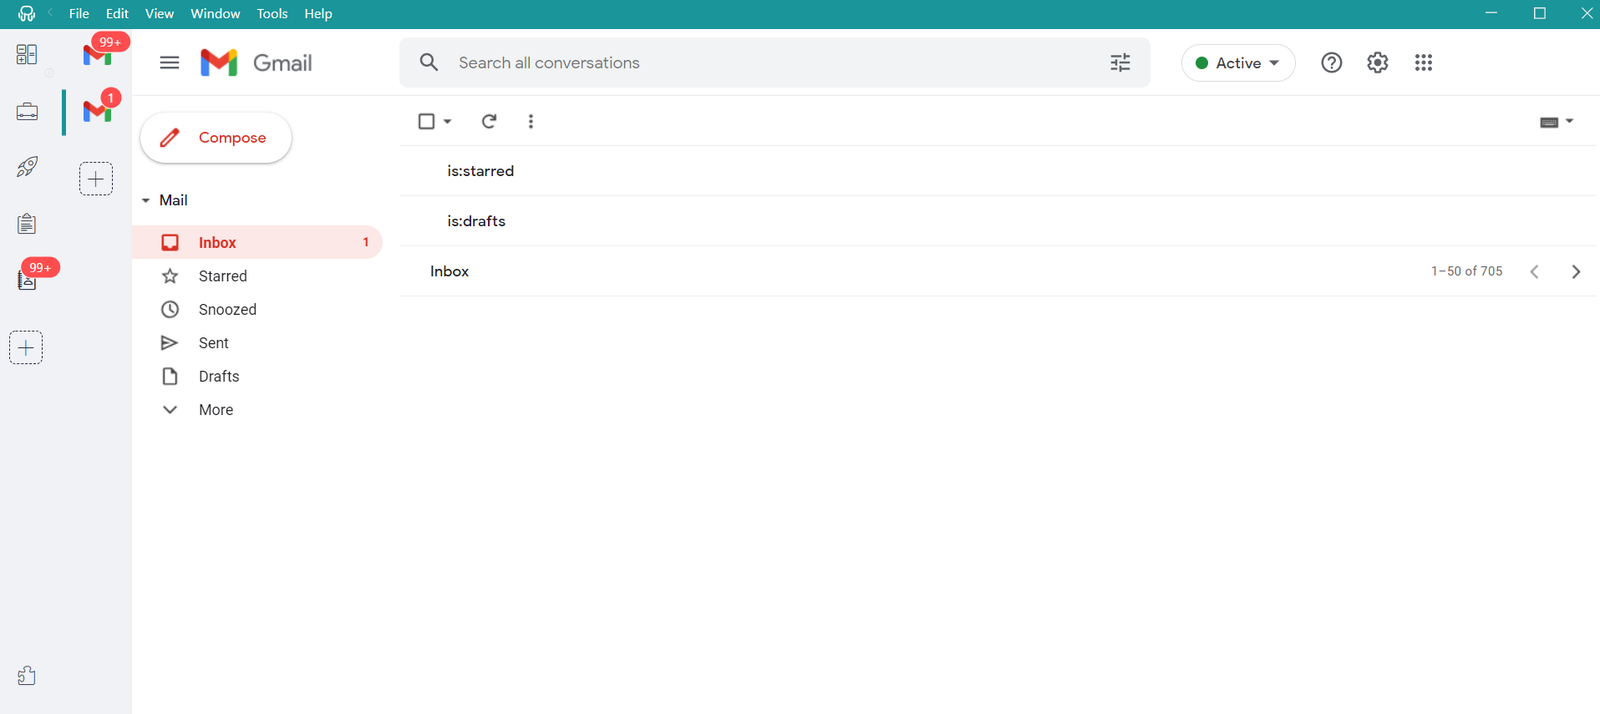Go to newer page arrow
The height and width of the screenshot is (714, 1600).
click(1534, 272)
